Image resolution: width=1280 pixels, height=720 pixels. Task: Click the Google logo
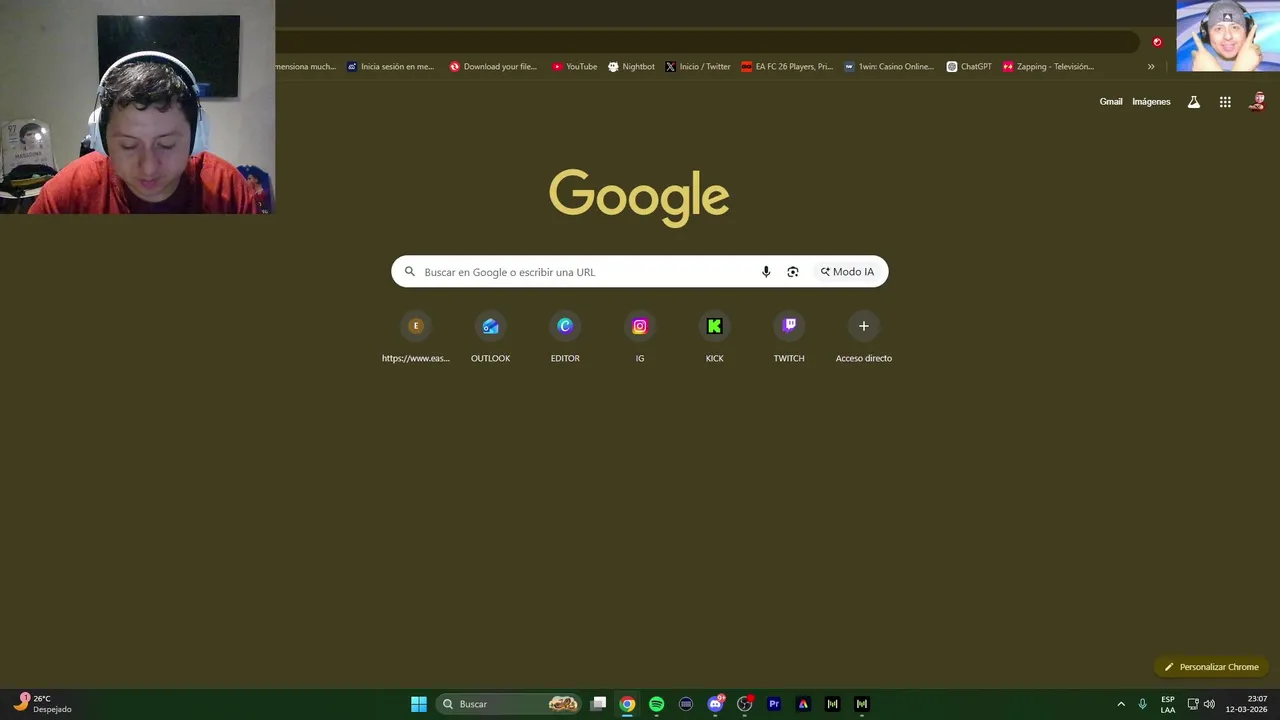click(x=639, y=196)
